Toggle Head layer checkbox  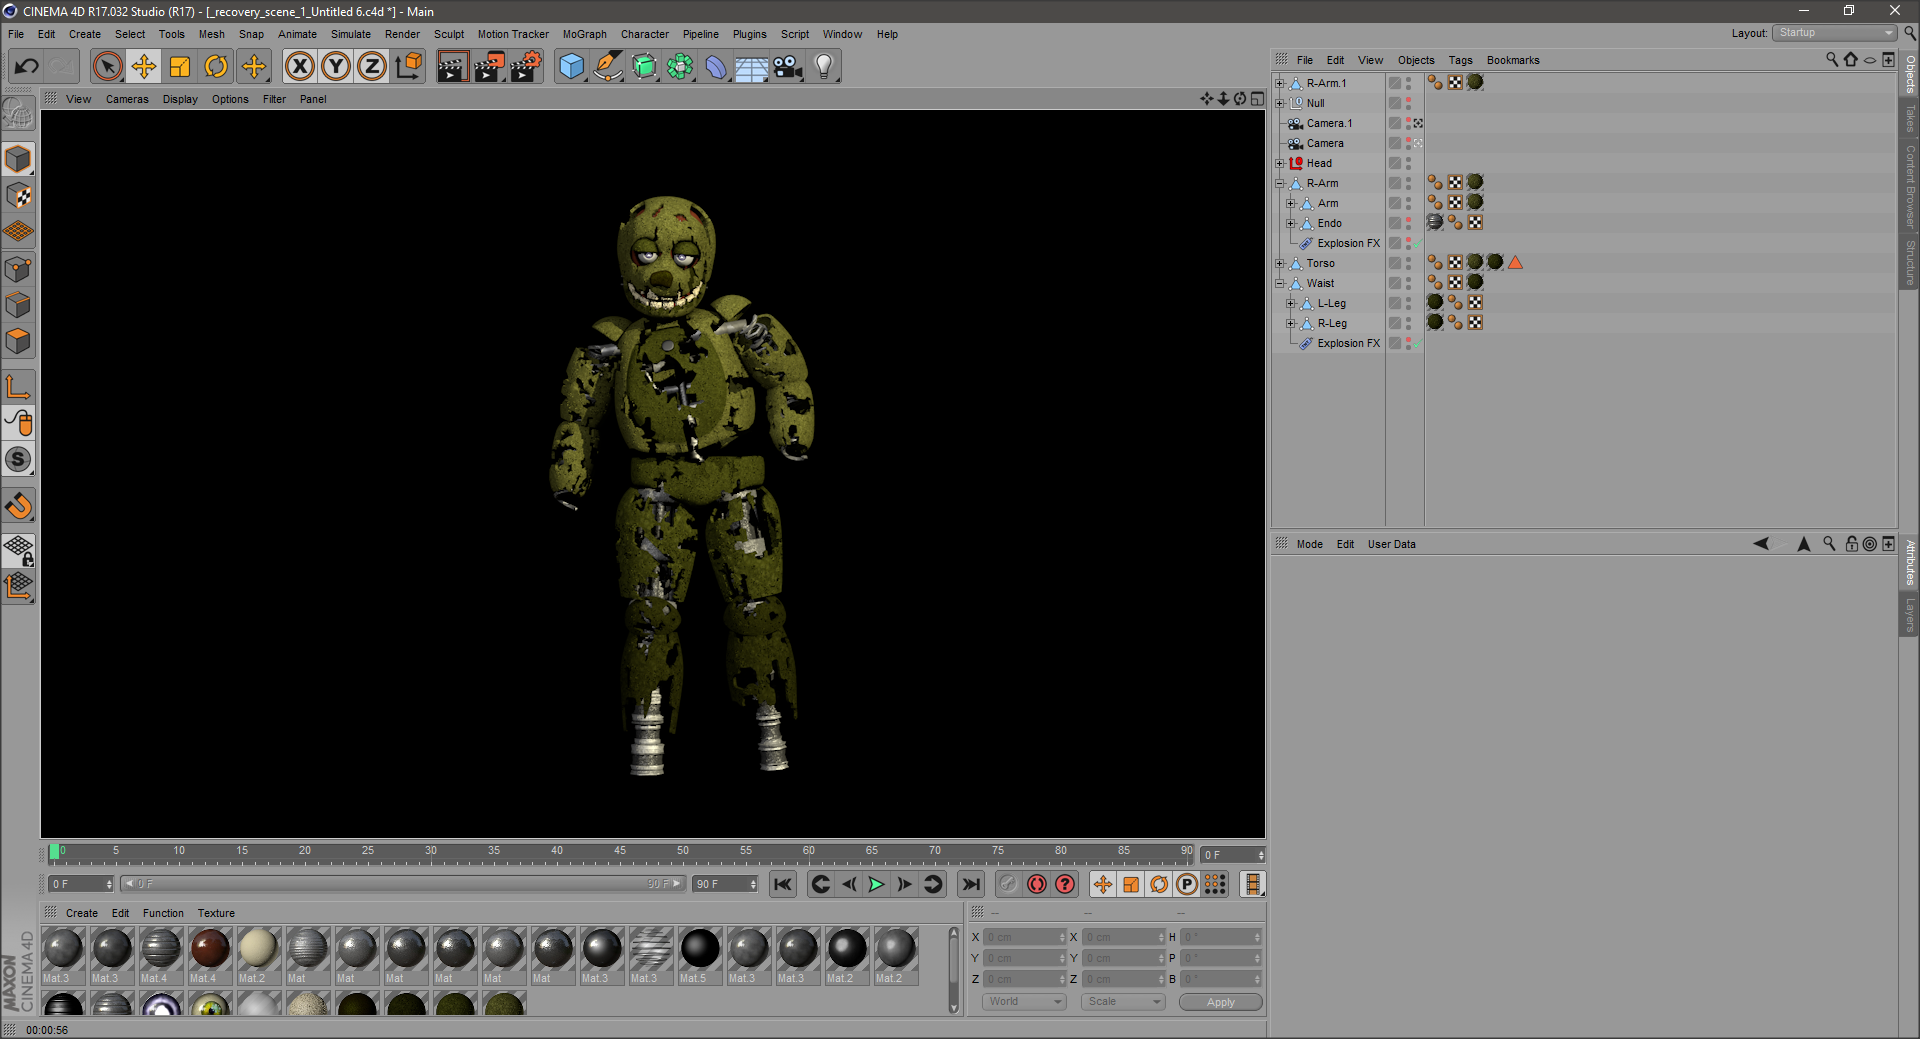coord(1394,163)
